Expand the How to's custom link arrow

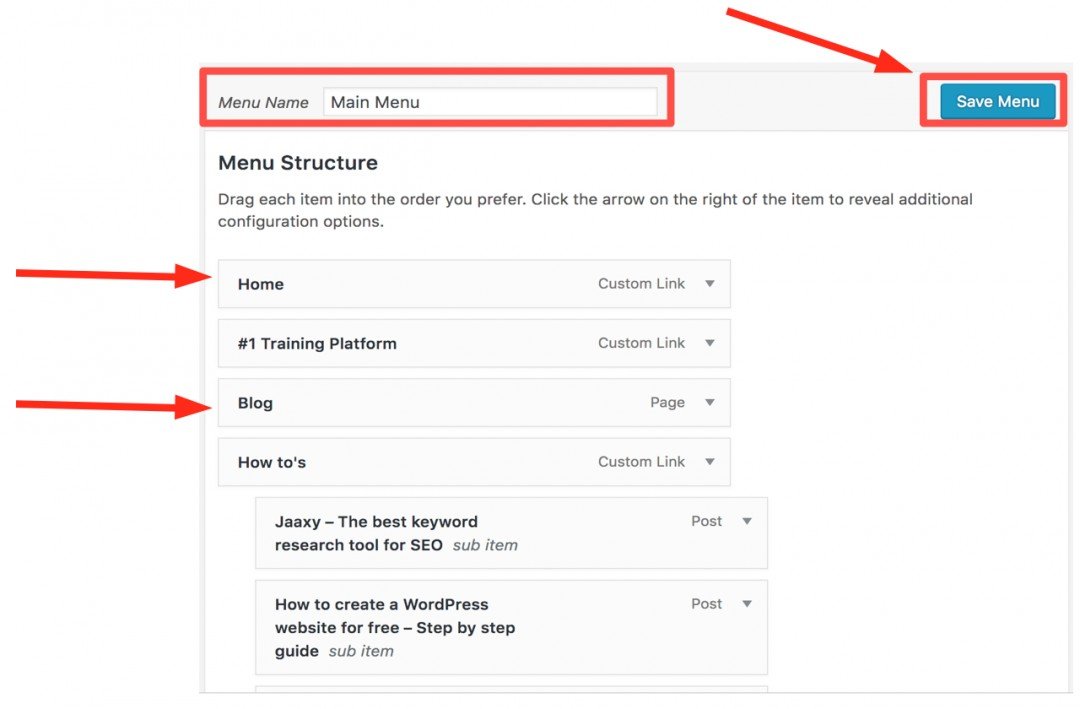[x=710, y=462]
